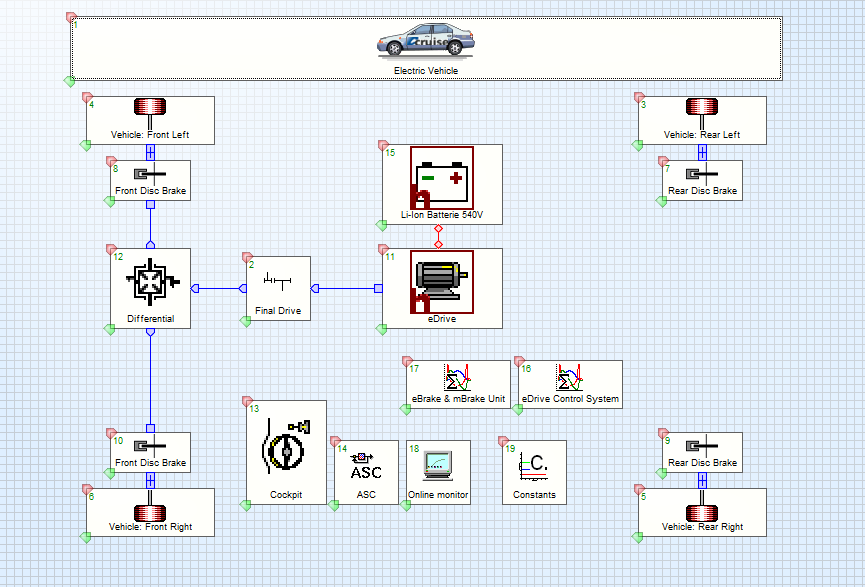Click the red pin on the Li-Ion Batterie block

click(x=383, y=145)
